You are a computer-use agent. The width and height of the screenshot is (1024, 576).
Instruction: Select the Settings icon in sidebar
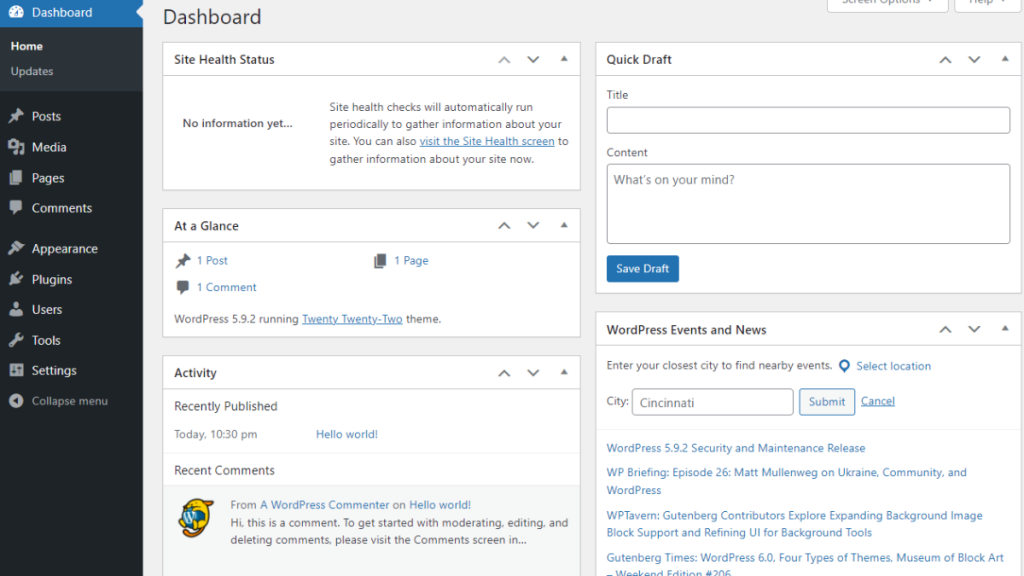coord(17,370)
